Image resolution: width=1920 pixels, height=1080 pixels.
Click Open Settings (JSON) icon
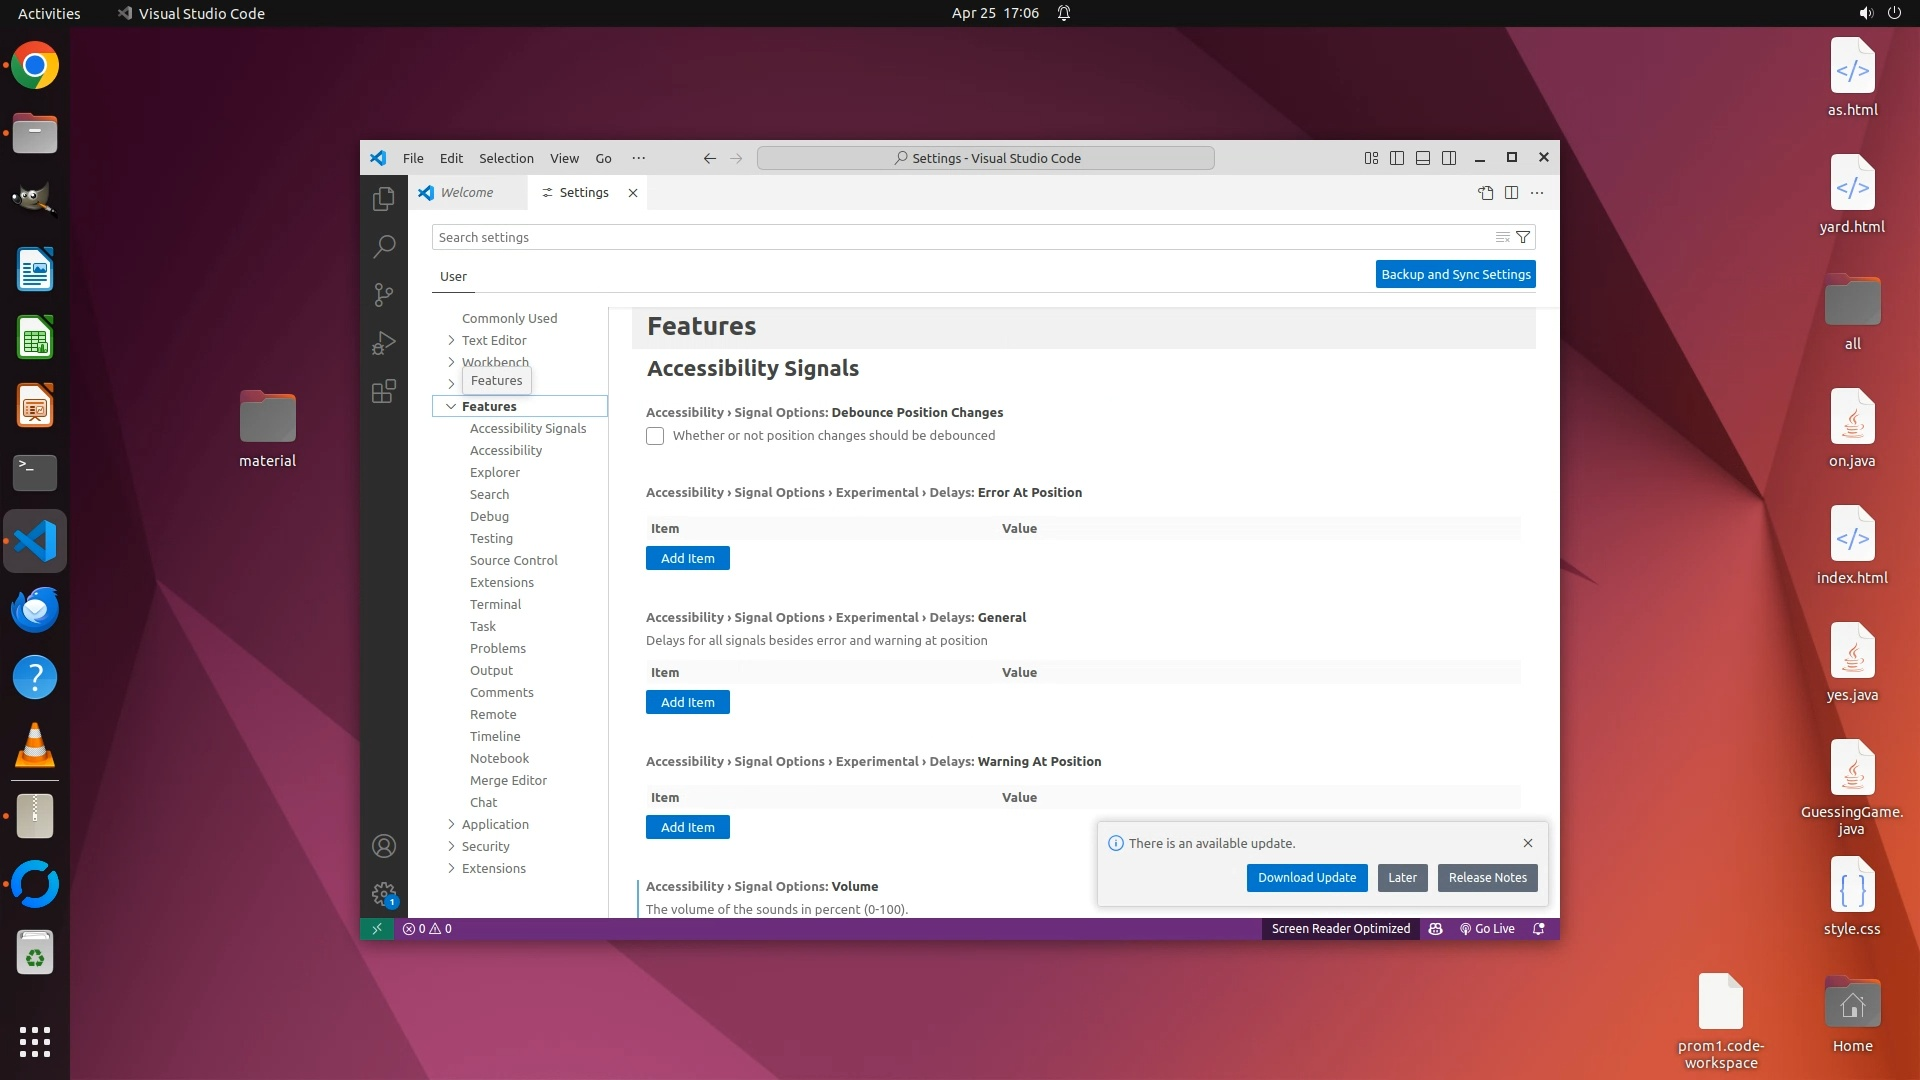[x=1485, y=193]
